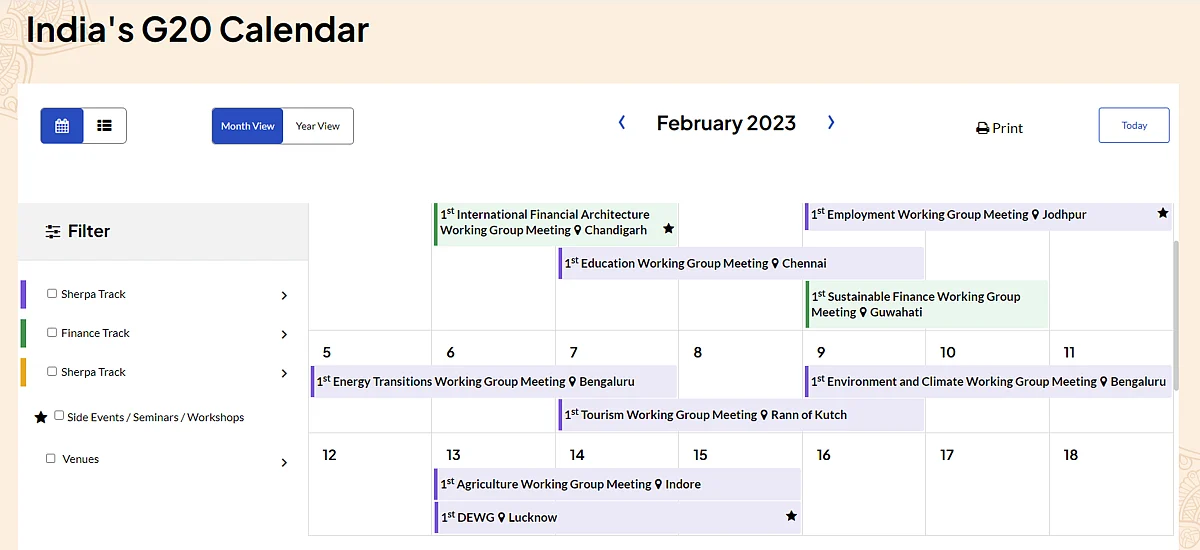
Task: Click star on Employment Working Group Jodhpur event
Action: pyautogui.click(x=1163, y=213)
